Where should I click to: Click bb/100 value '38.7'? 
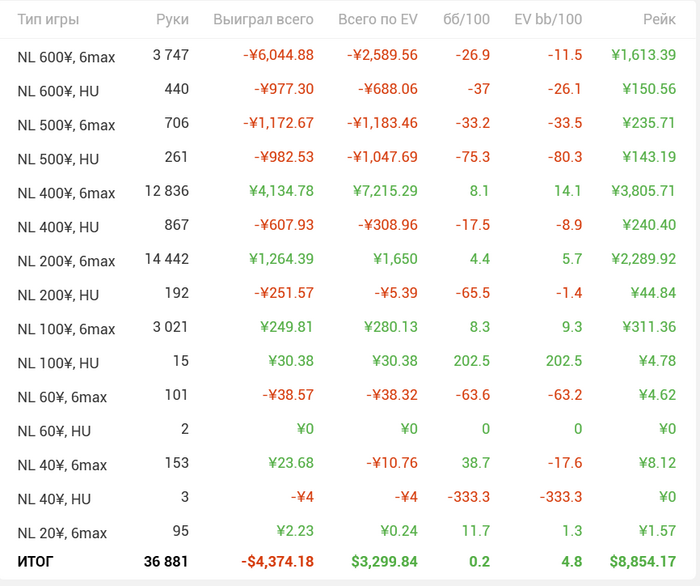(x=476, y=463)
